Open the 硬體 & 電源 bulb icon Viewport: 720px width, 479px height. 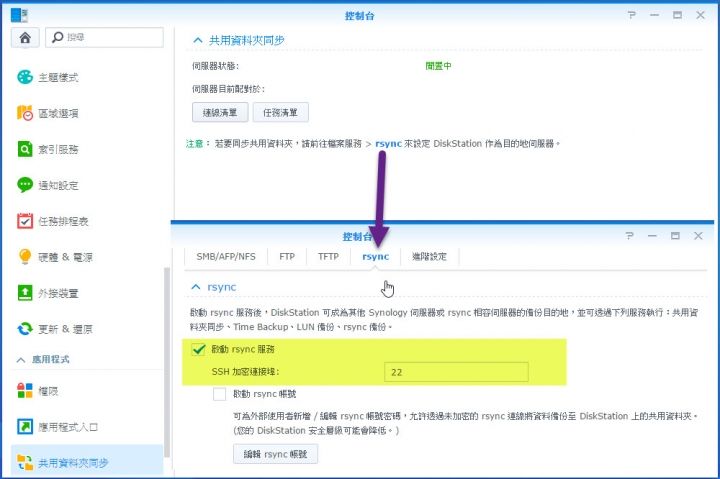(x=25, y=257)
